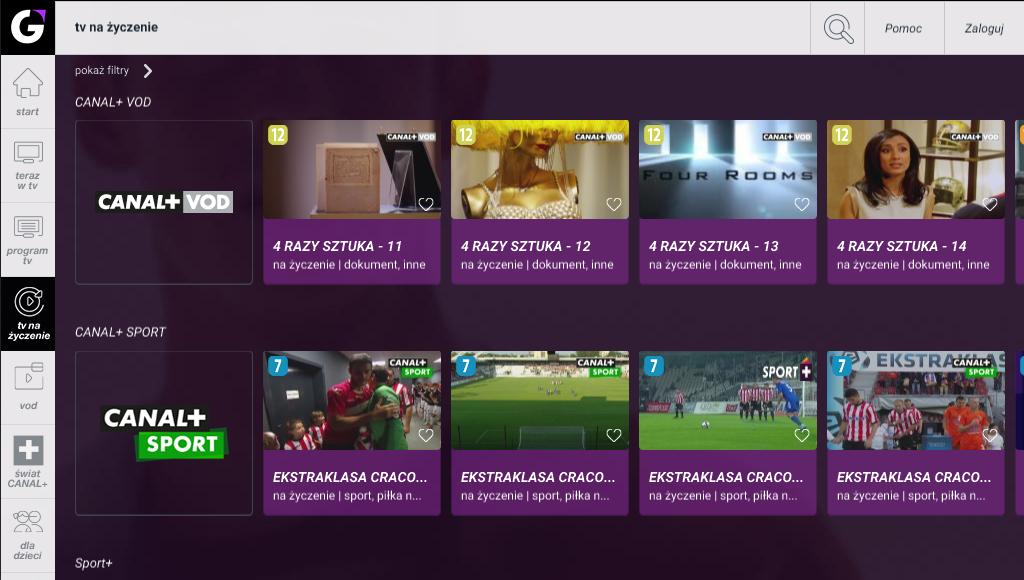Go to the start home icon
This screenshot has width=1024, height=580.
[x=27, y=84]
